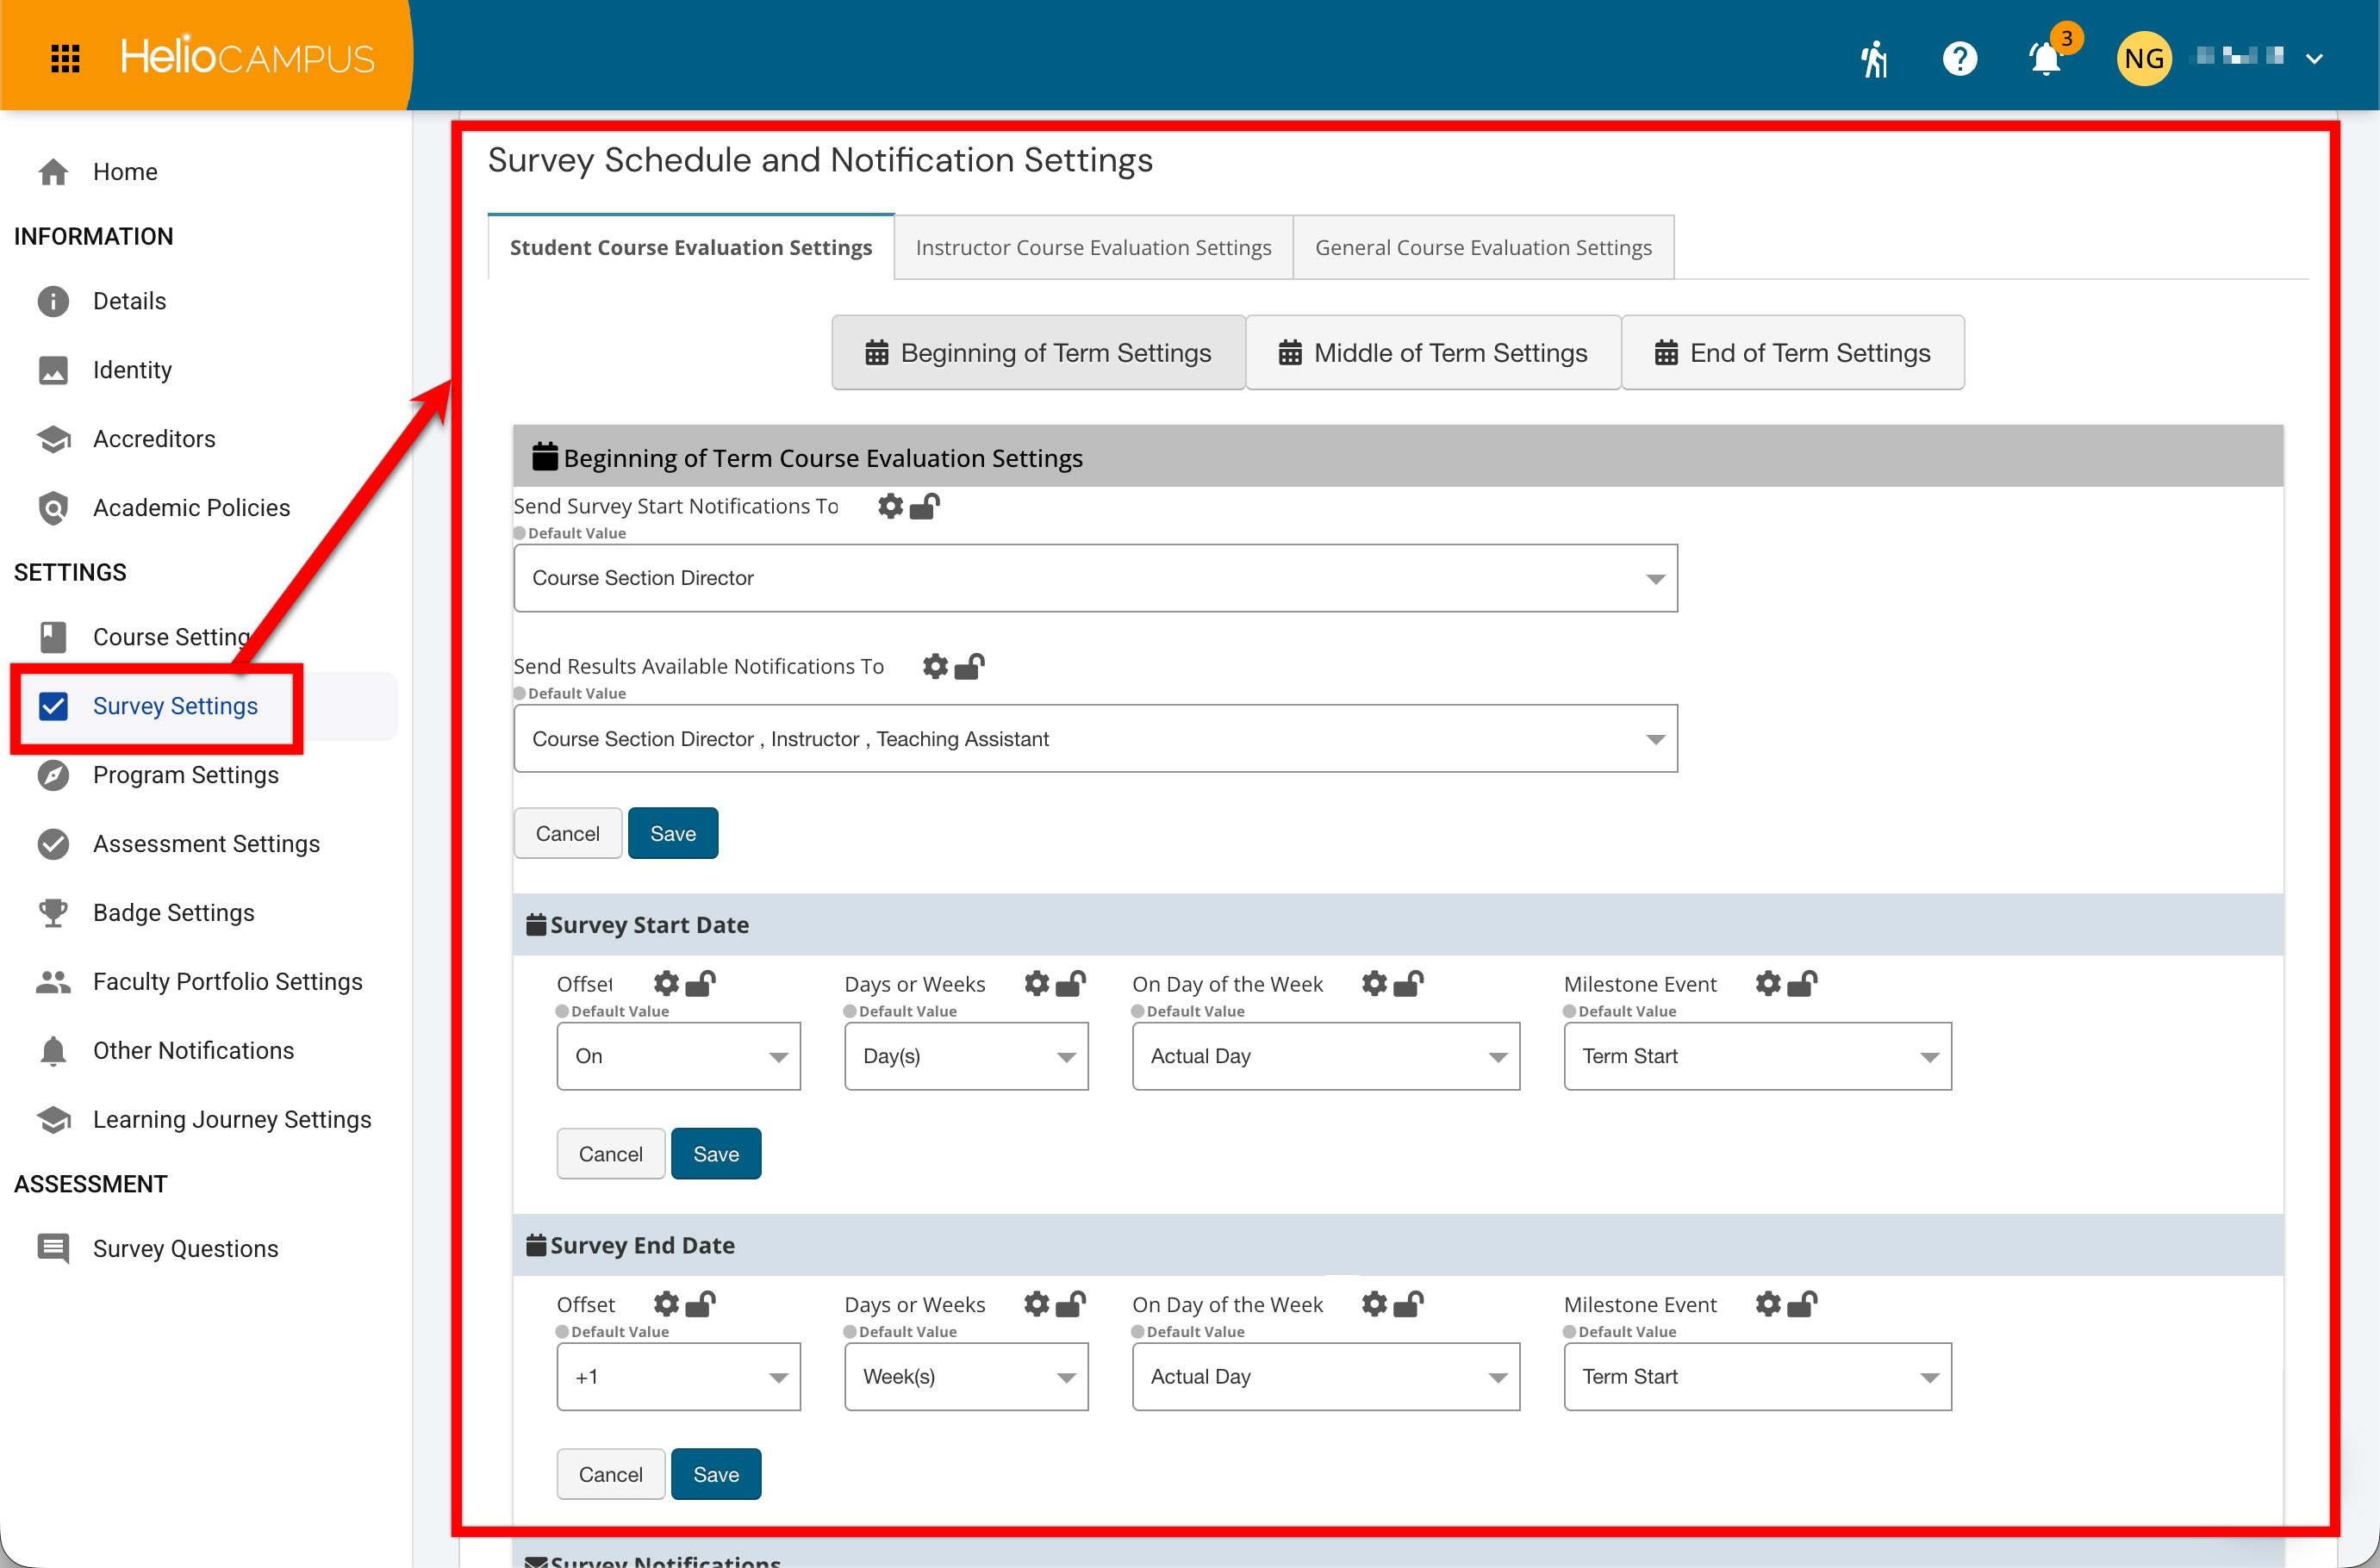Save the Survey Start Date settings

click(716, 1154)
